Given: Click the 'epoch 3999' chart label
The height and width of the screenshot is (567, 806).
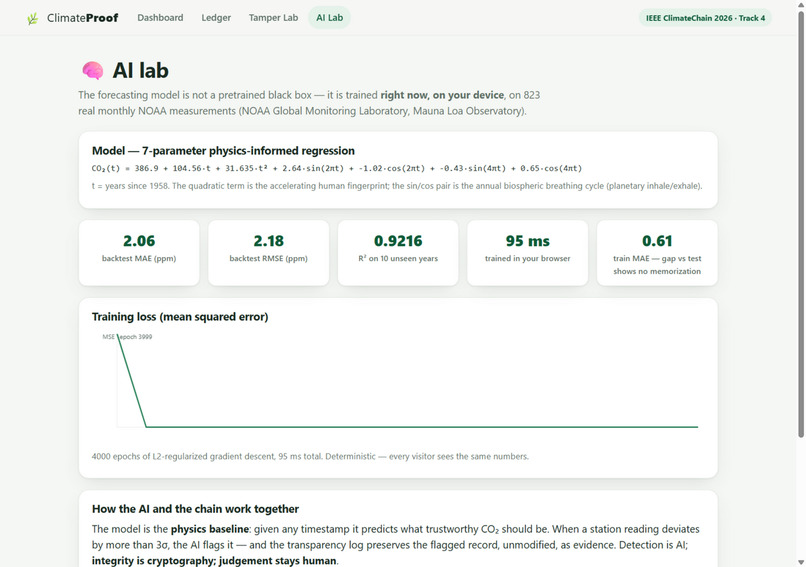Looking at the screenshot, I should pos(137,337).
